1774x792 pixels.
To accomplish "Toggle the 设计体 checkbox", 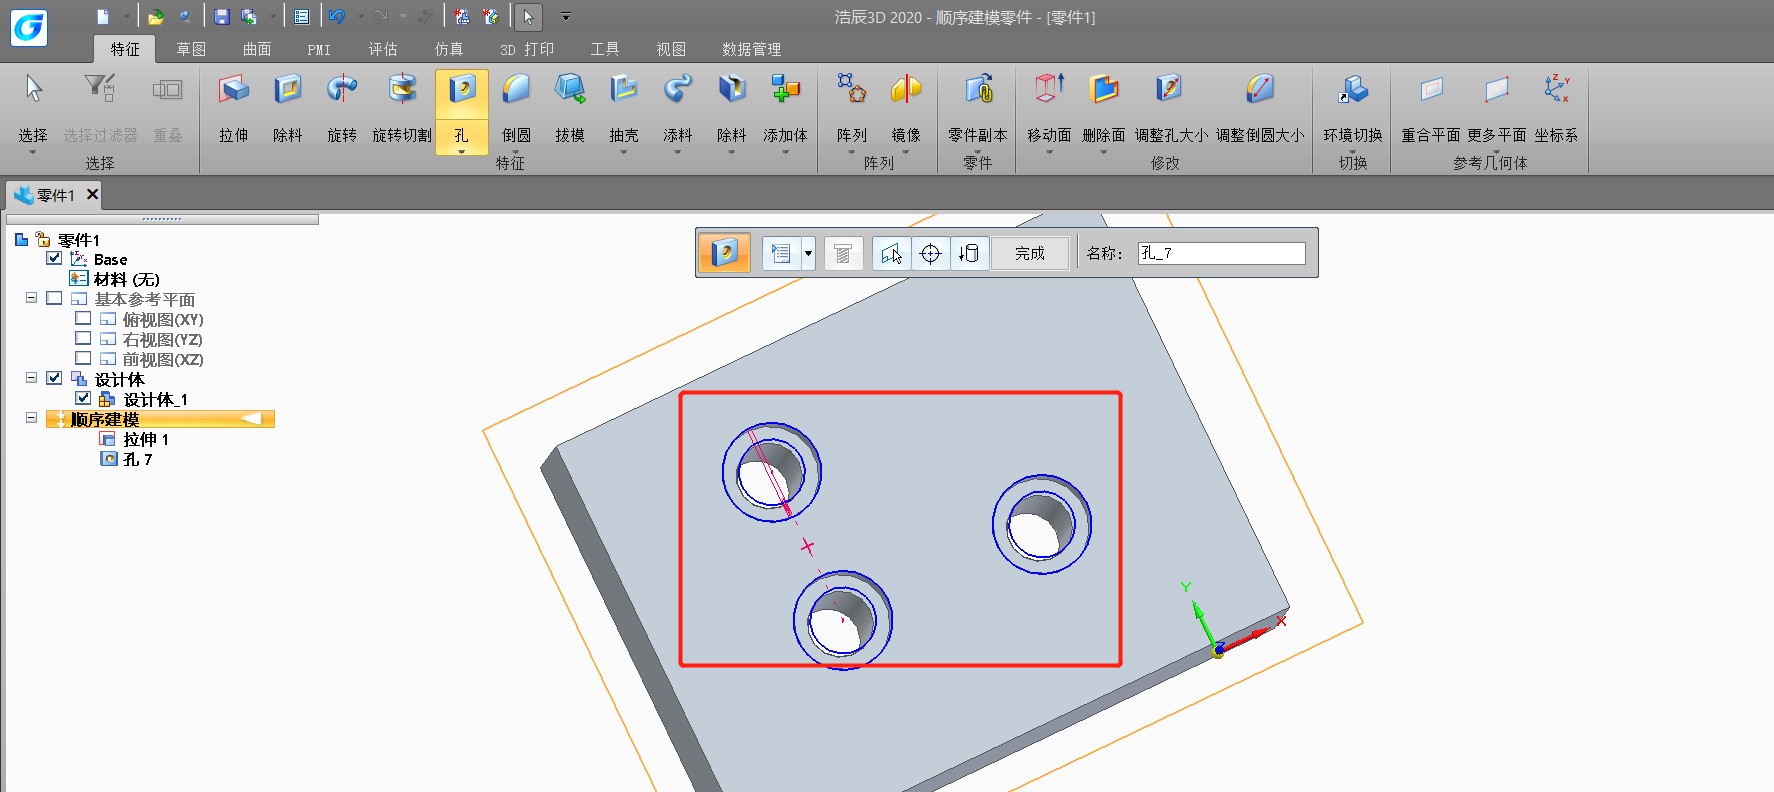I will [x=54, y=378].
